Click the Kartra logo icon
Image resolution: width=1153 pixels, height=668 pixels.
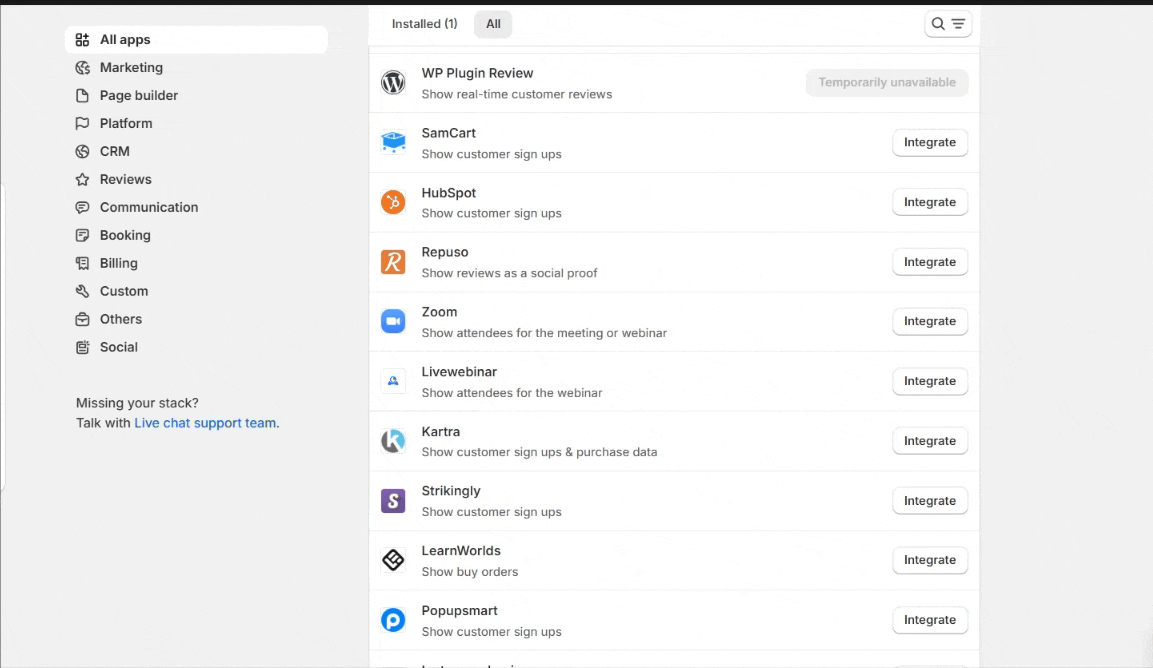coord(393,441)
